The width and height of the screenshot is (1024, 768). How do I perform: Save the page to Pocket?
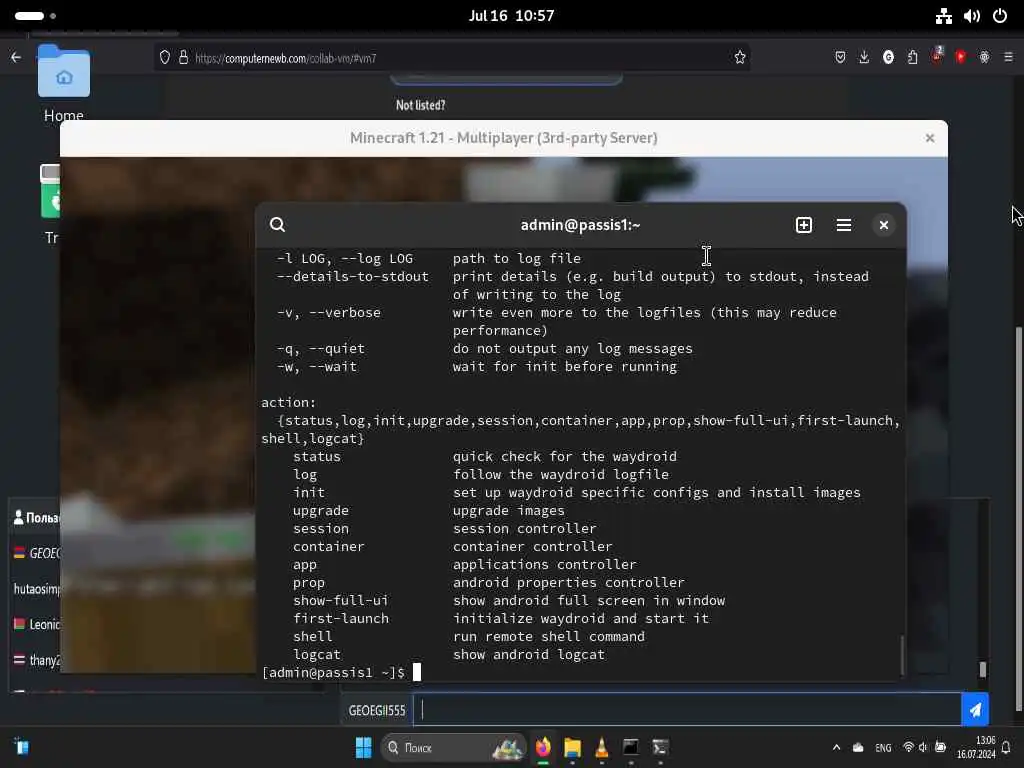pyautogui.click(x=840, y=57)
